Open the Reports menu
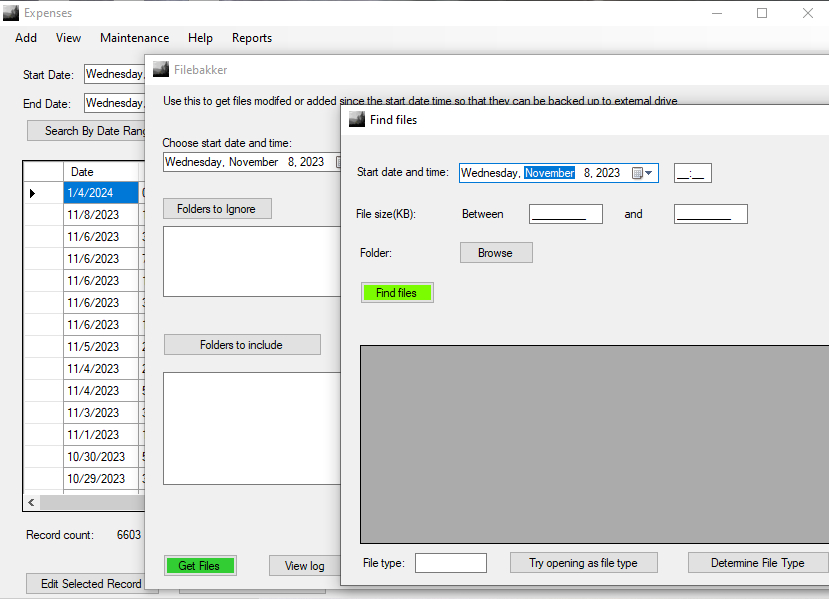Screen dimensions: 829x599 pyautogui.click(x=252, y=38)
